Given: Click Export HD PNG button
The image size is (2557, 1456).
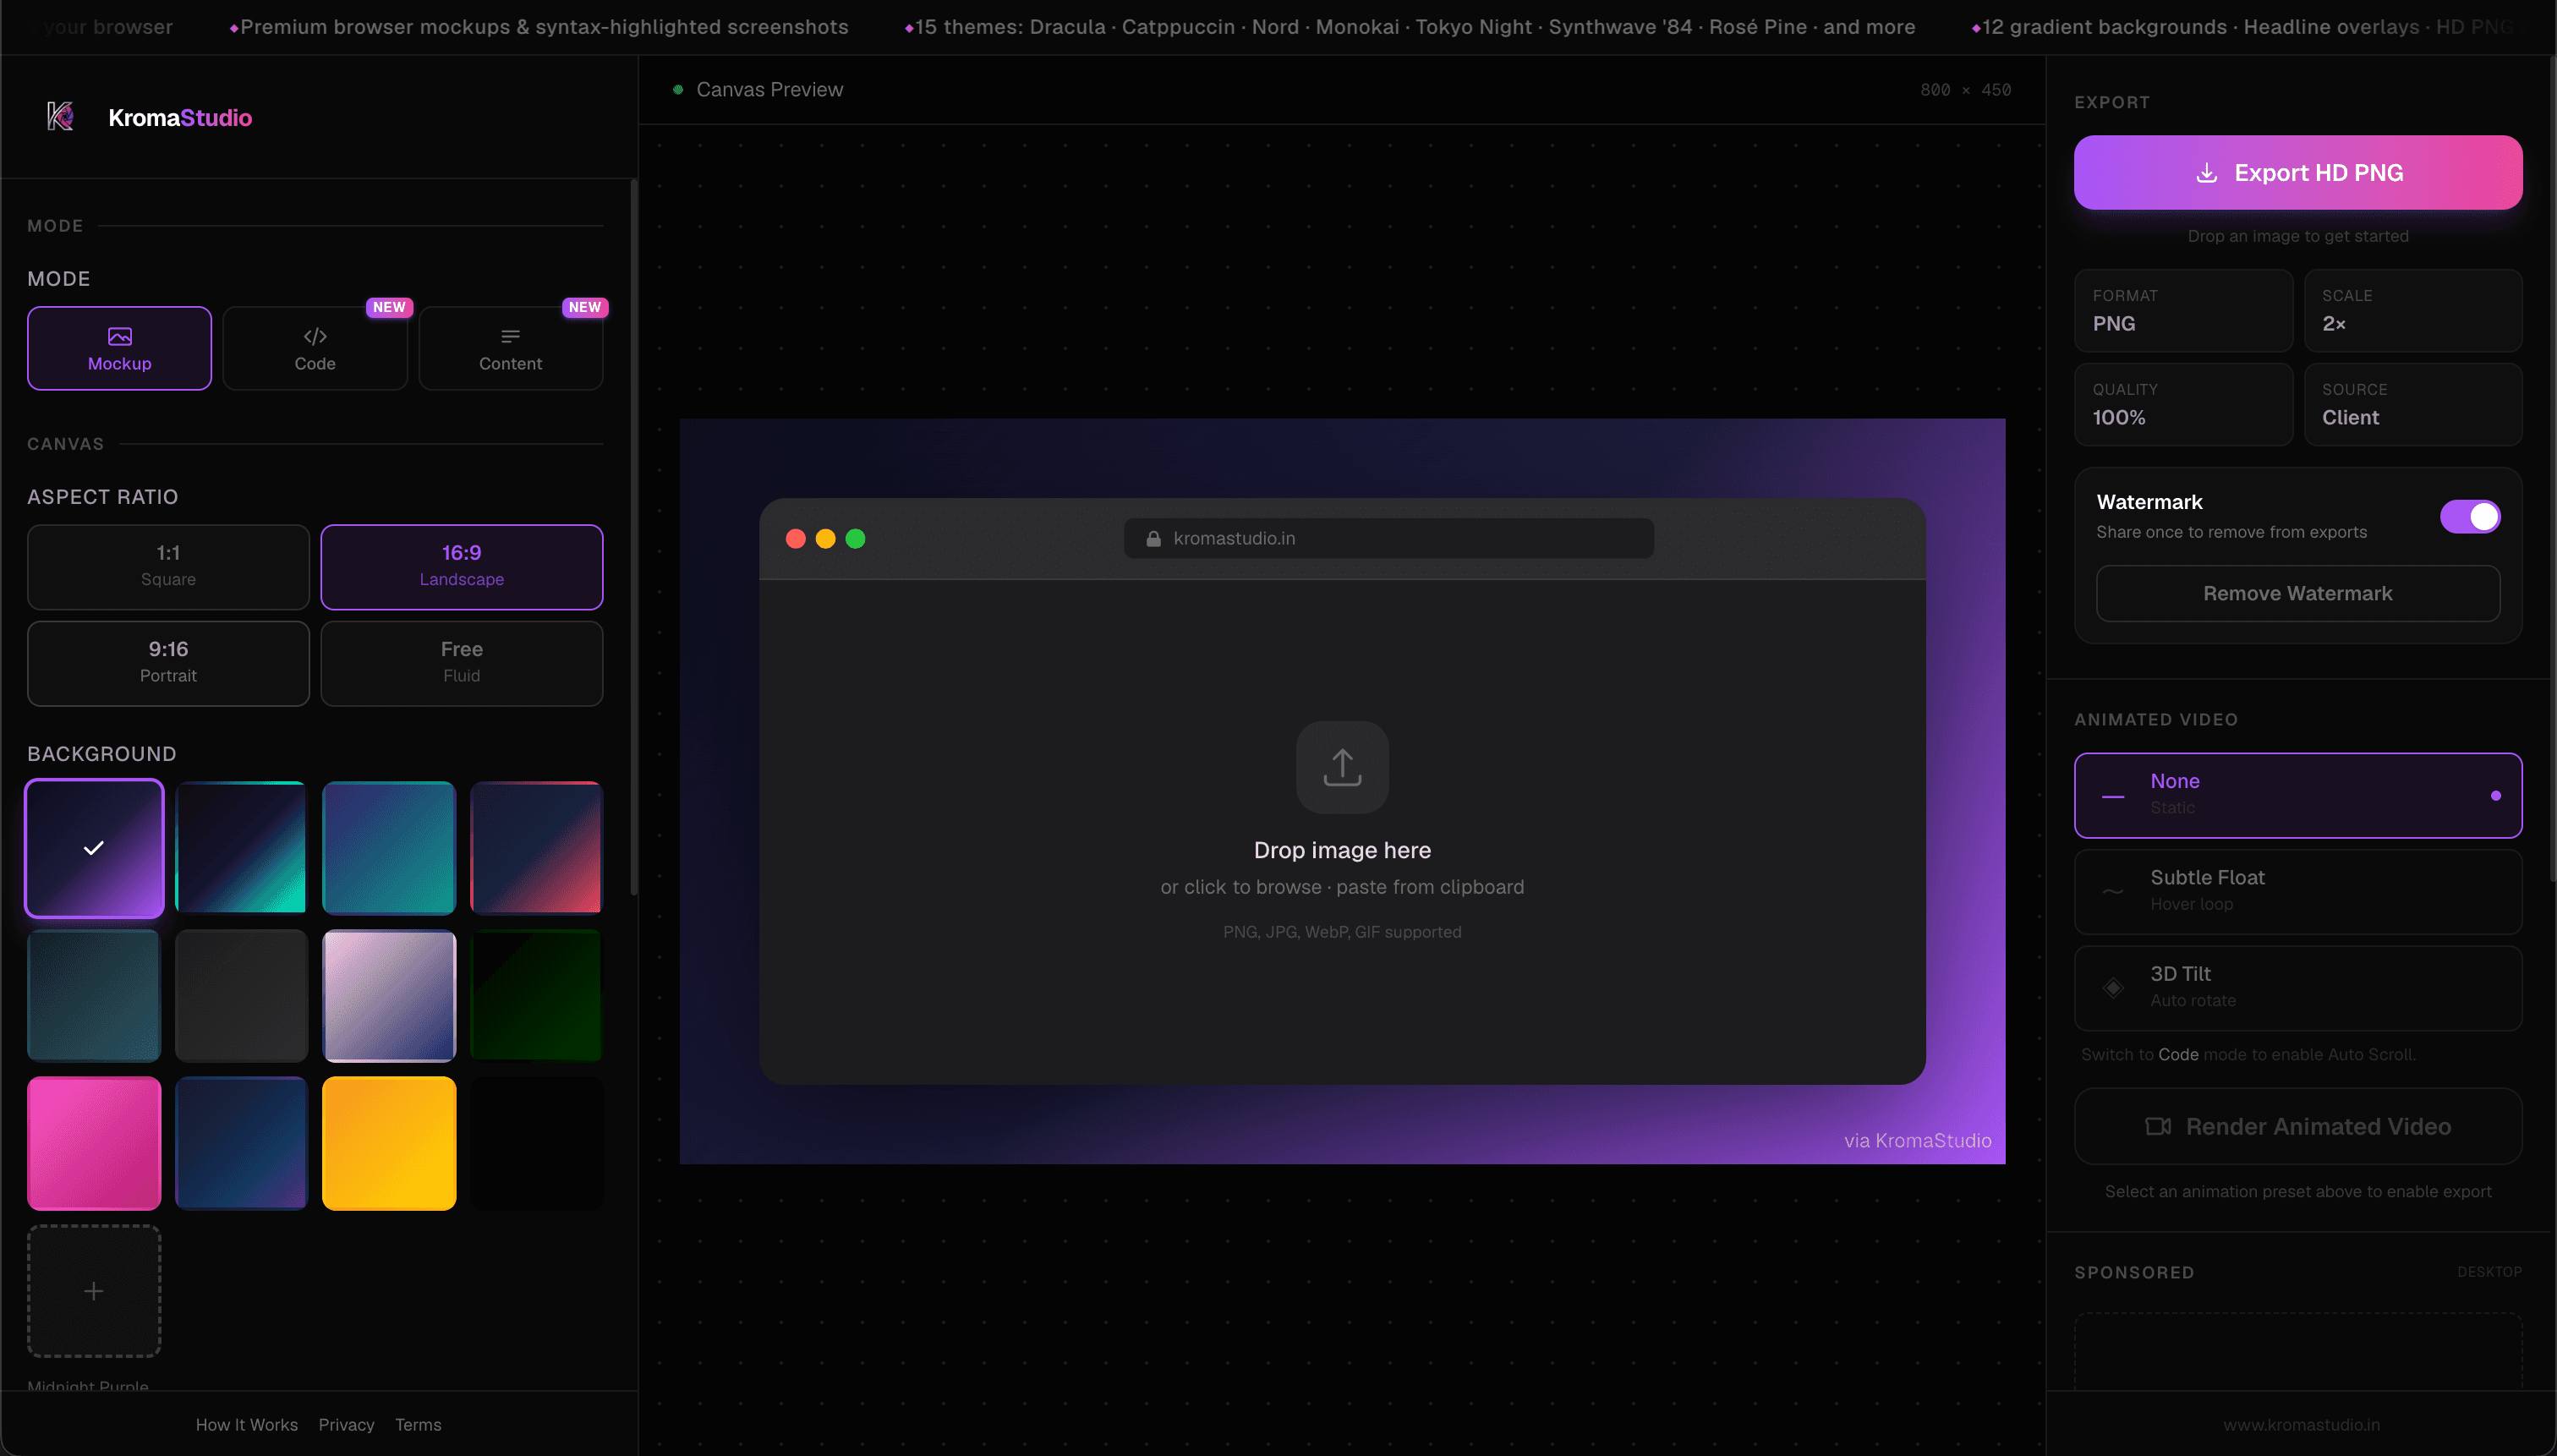Looking at the screenshot, I should (2298, 172).
